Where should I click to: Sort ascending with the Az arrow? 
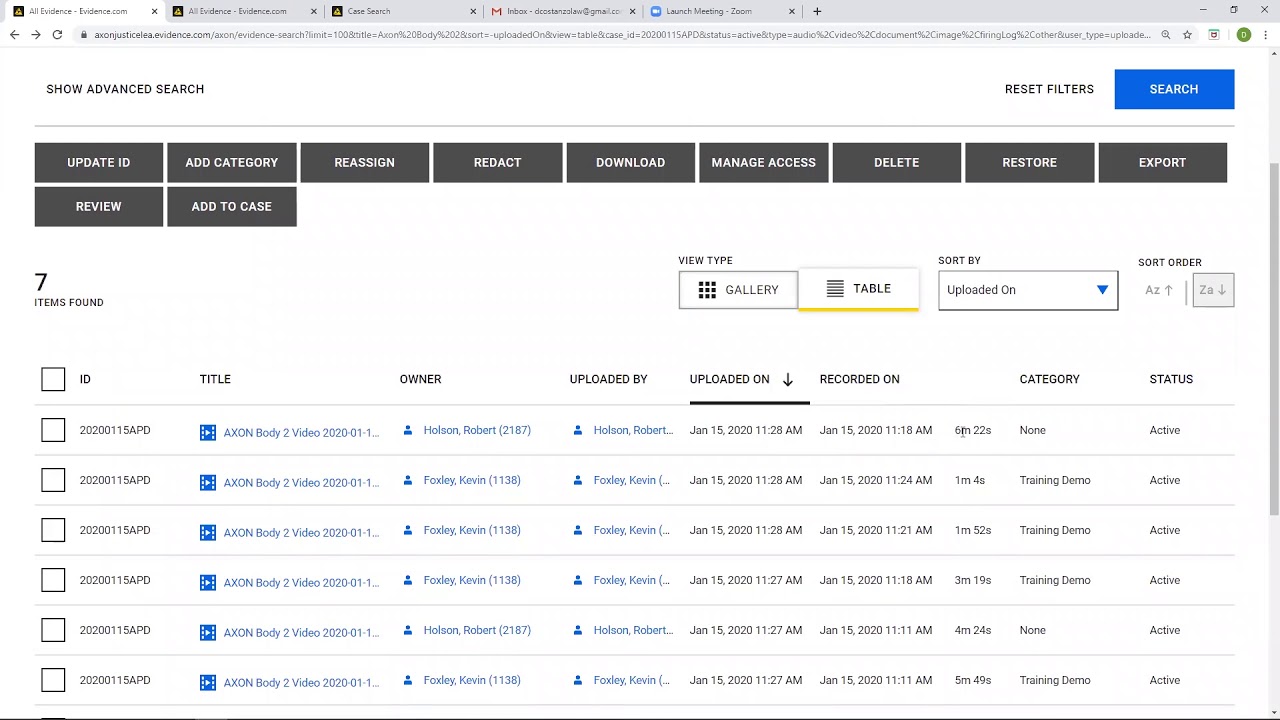[x=1159, y=290]
